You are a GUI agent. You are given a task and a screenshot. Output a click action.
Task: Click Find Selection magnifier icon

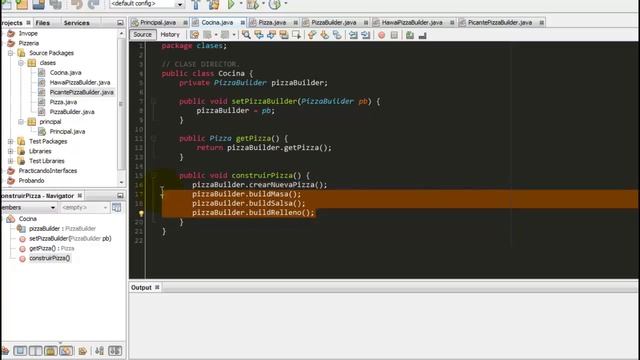[246, 35]
